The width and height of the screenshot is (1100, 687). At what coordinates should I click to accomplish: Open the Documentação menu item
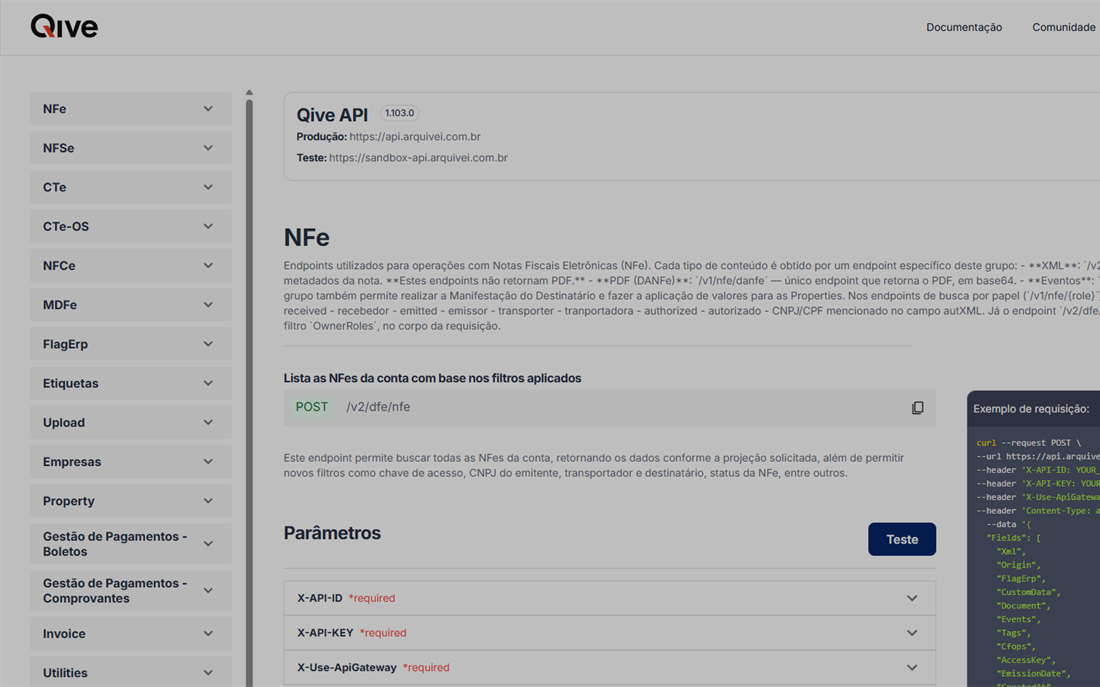click(x=964, y=27)
